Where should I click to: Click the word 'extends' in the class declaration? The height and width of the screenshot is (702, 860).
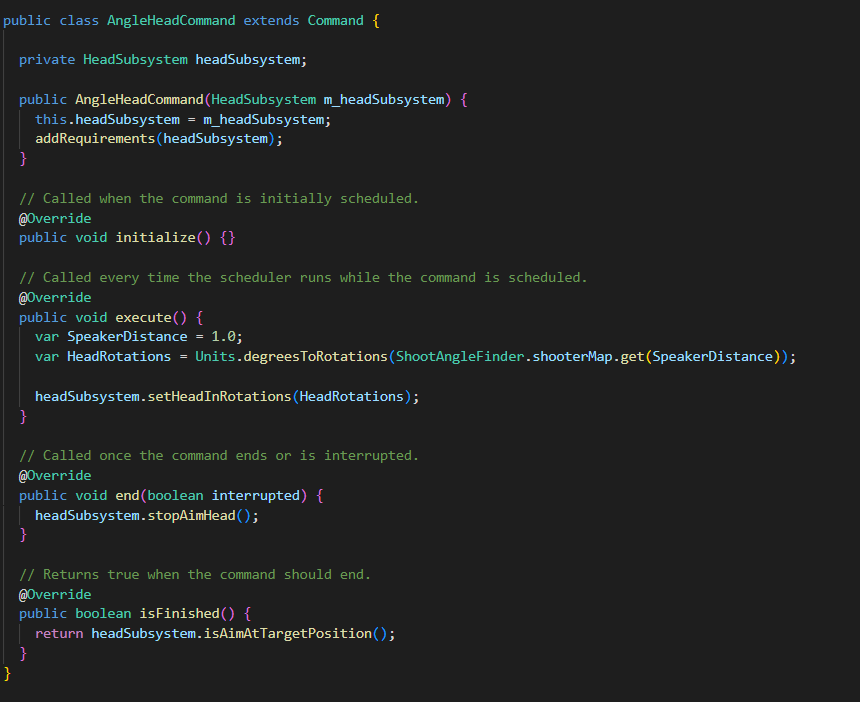tap(271, 21)
